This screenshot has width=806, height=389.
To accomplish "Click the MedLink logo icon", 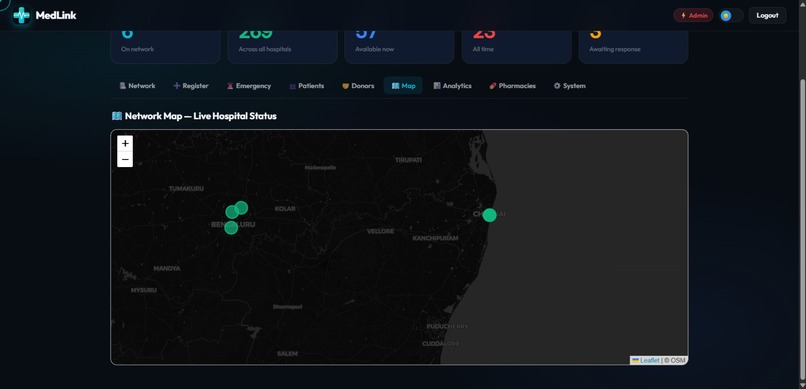I will (x=22, y=15).
